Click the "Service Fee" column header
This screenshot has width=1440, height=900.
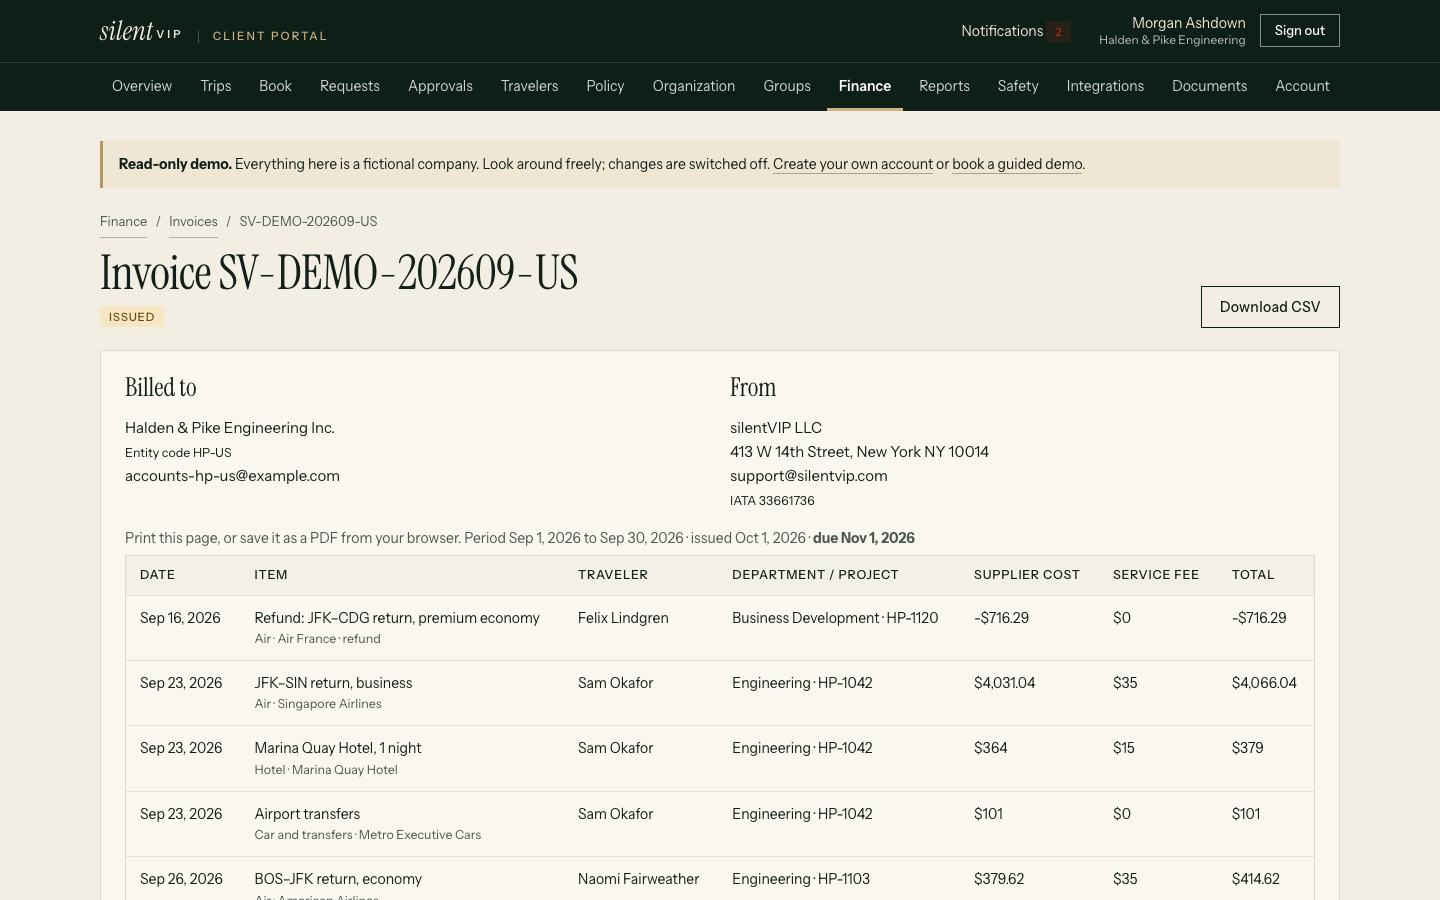[x=1156, y=575]
